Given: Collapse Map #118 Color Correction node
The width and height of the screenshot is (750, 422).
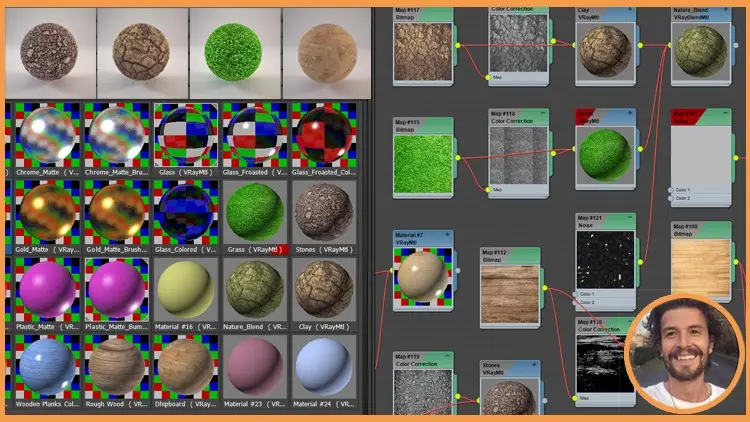Looking at the screenshot, I should click(543, 113).
